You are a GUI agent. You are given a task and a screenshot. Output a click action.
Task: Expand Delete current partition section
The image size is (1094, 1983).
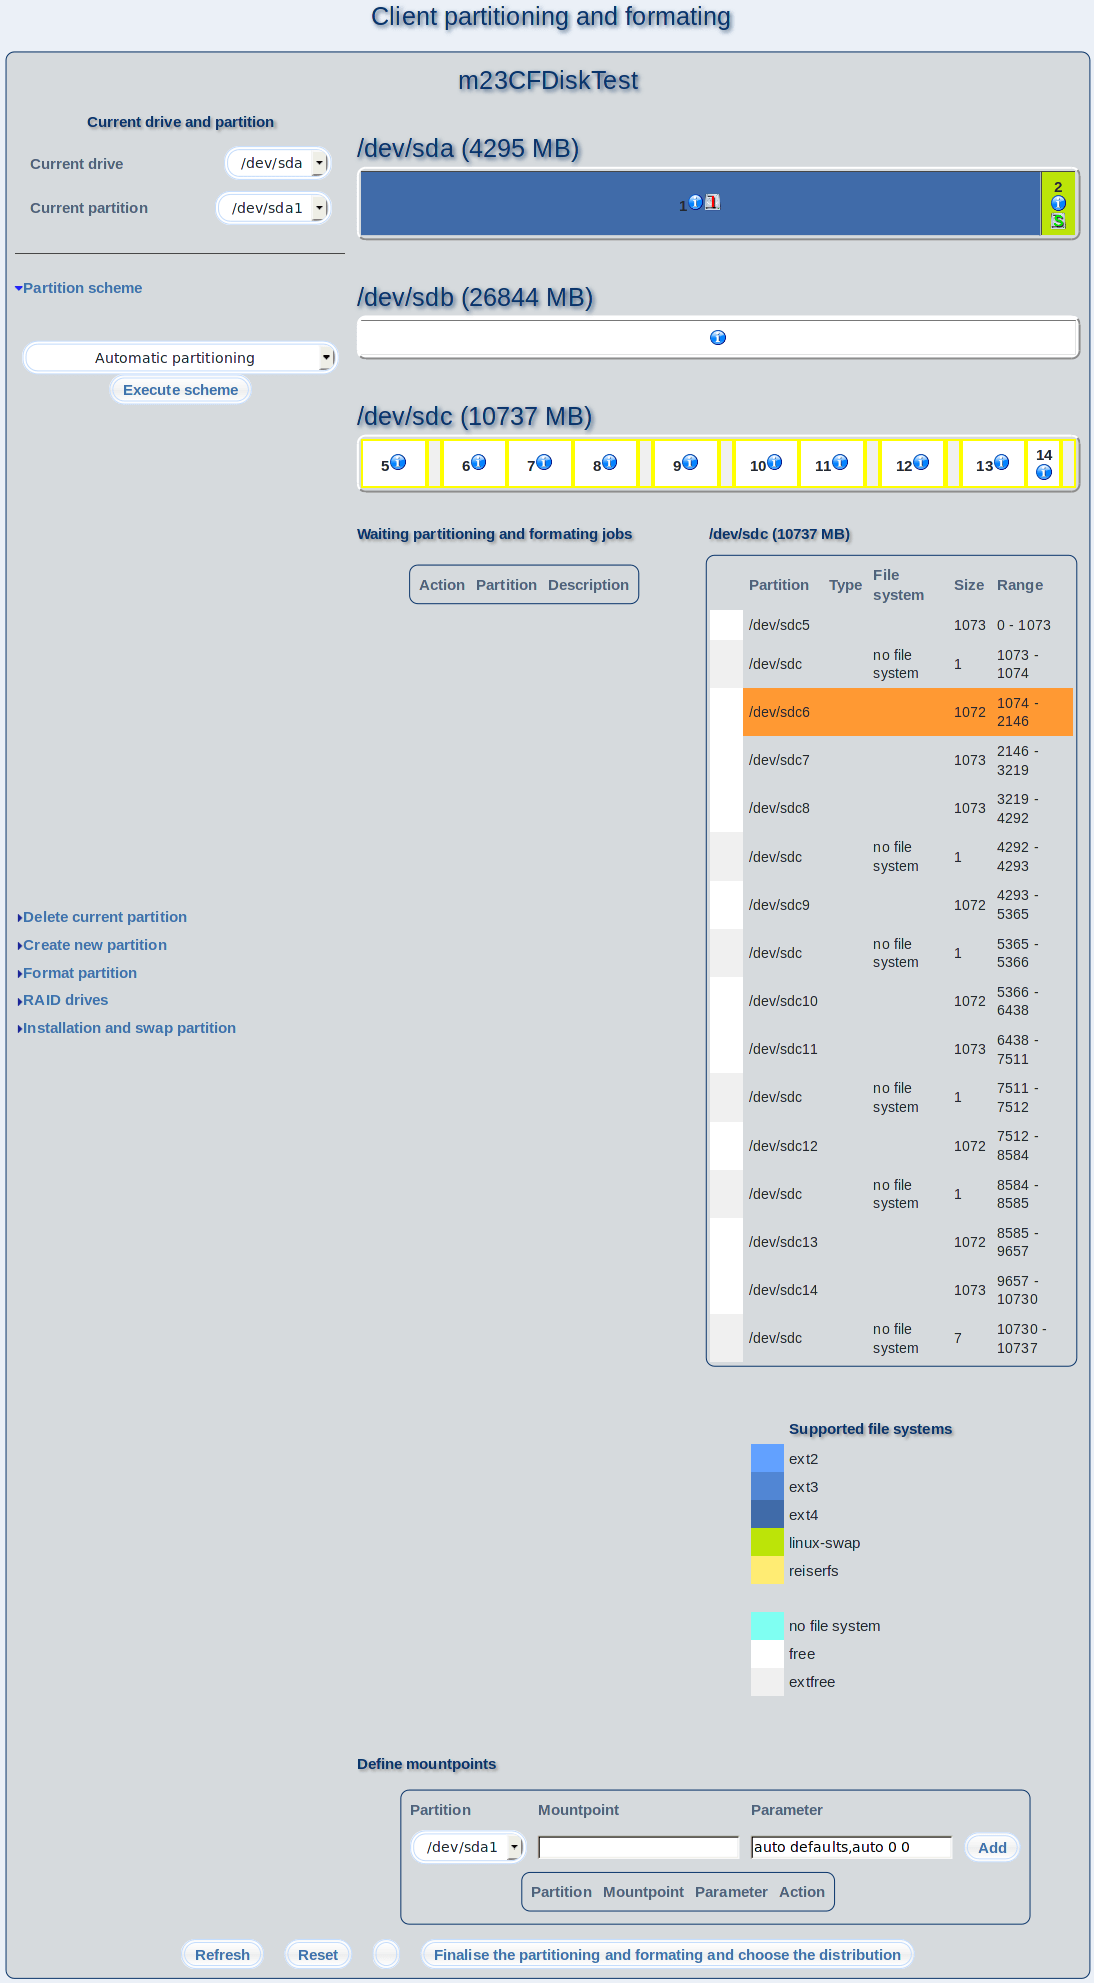point(104,917)
